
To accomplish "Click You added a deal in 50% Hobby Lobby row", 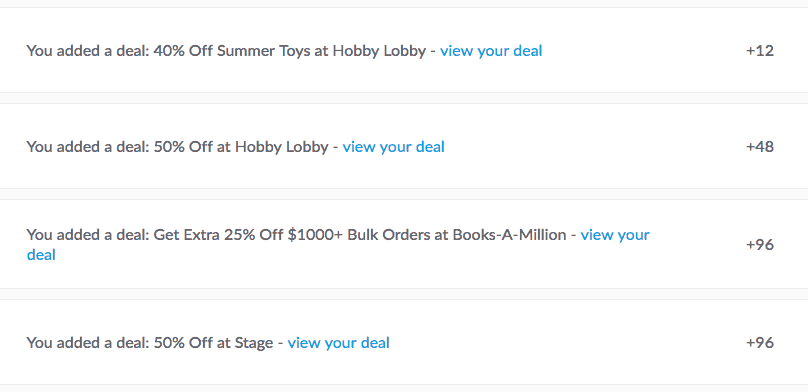I will tap(88, 147).
